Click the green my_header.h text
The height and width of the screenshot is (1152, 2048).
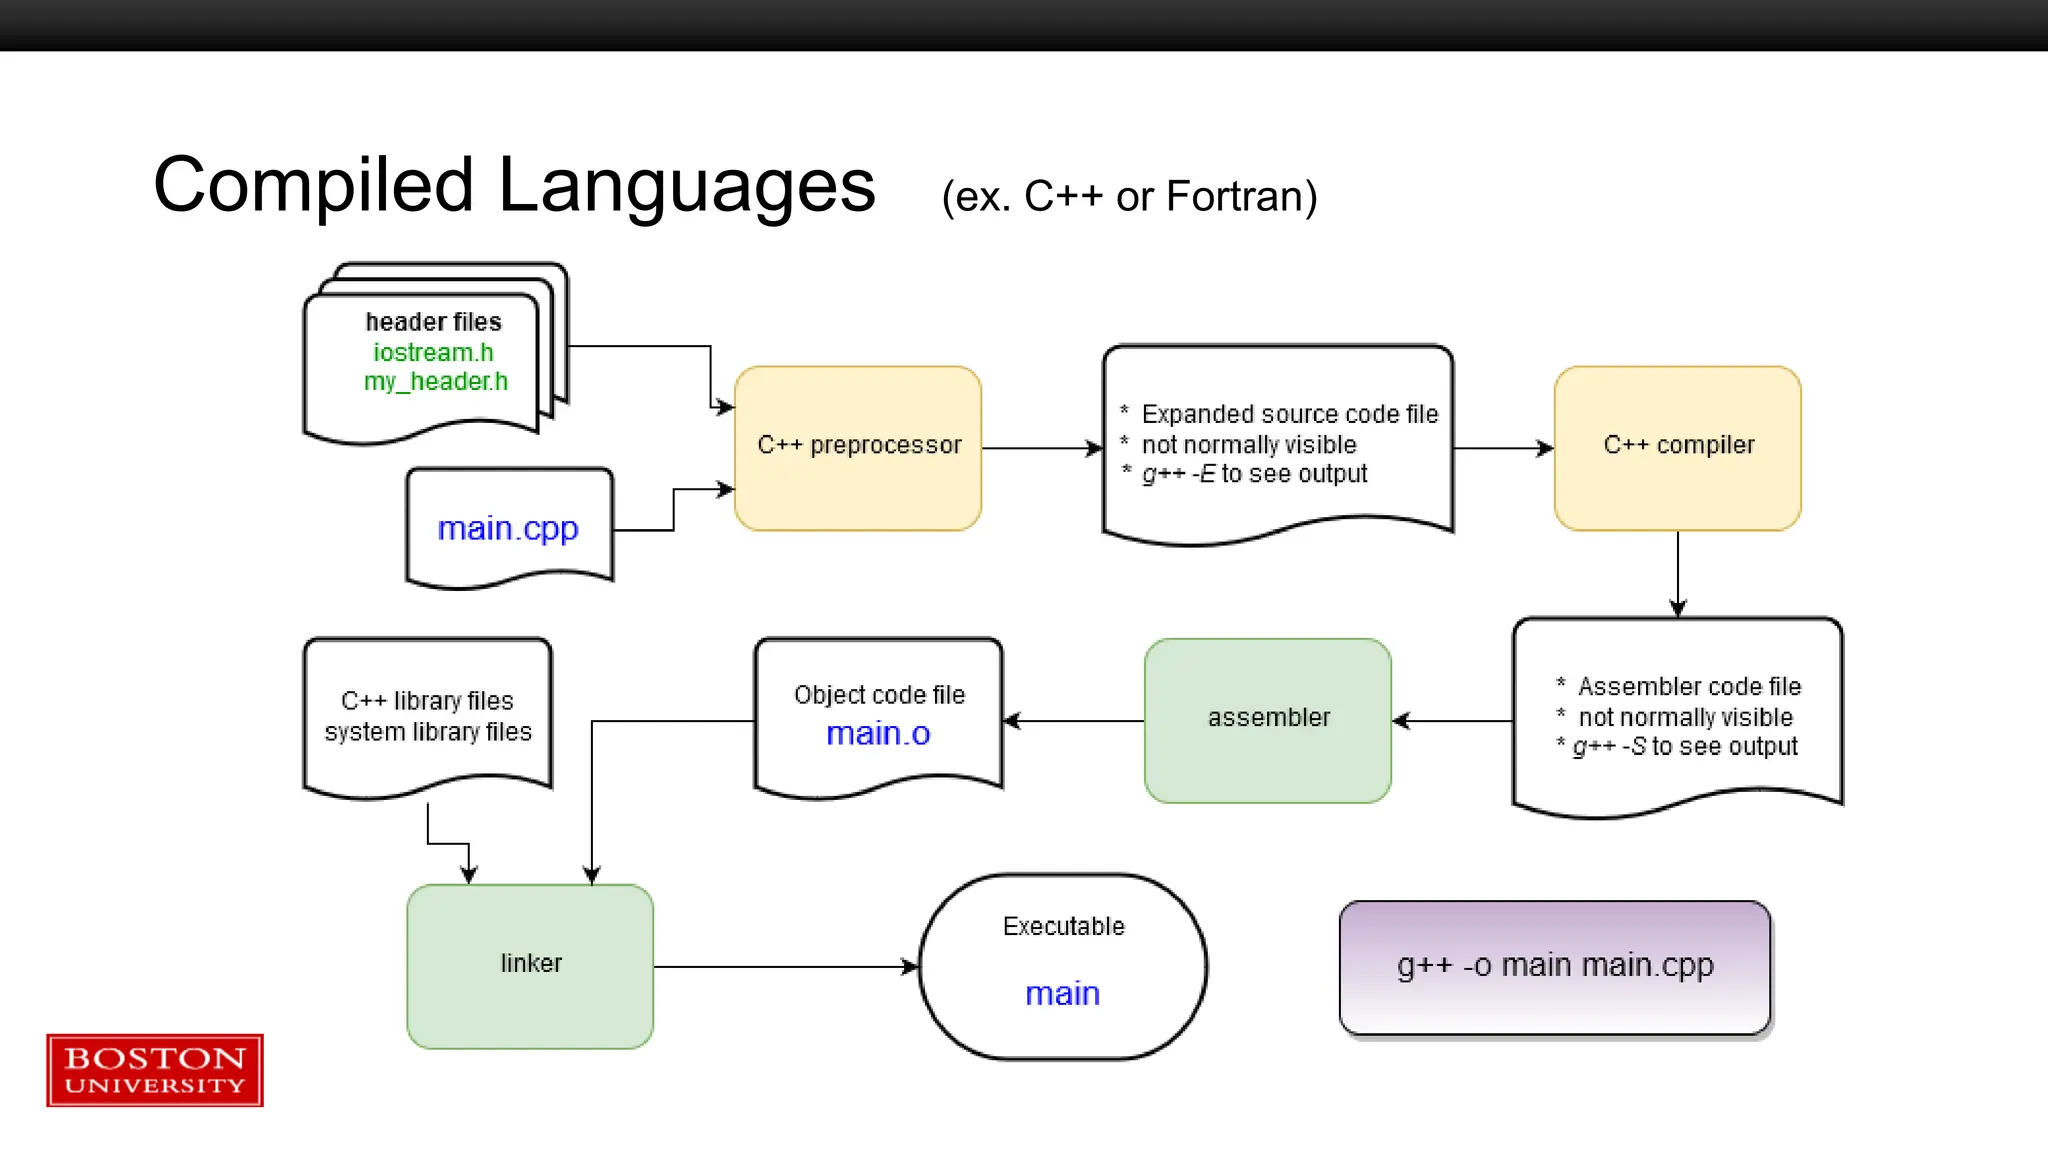[435, 382]
